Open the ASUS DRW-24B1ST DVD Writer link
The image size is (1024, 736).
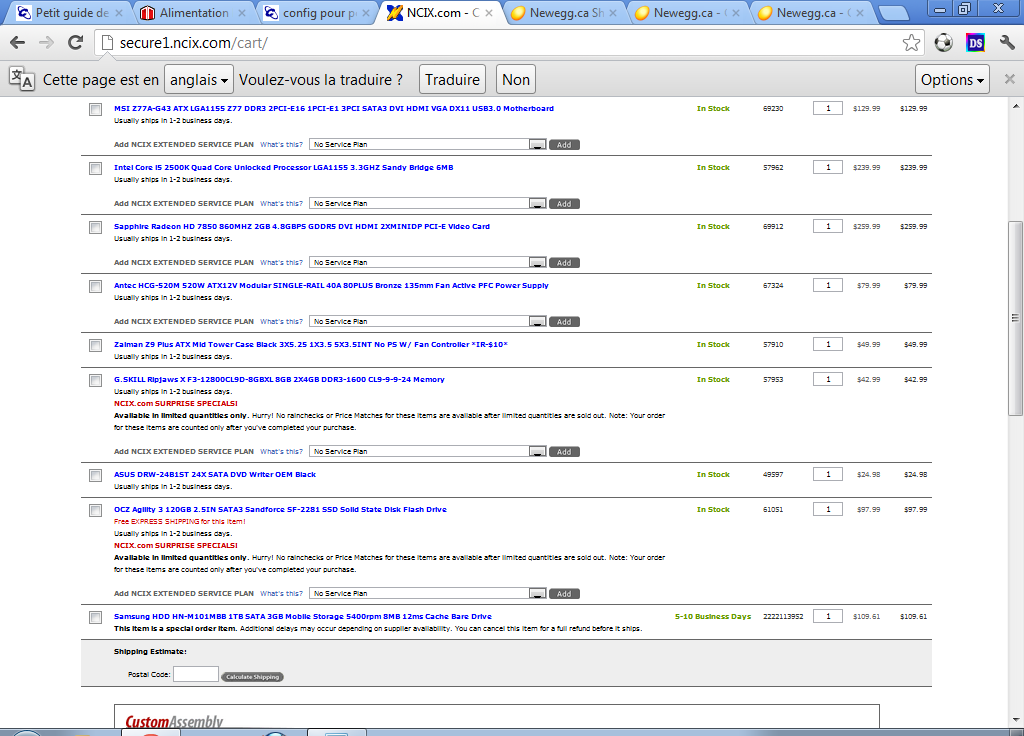point(215,475)
